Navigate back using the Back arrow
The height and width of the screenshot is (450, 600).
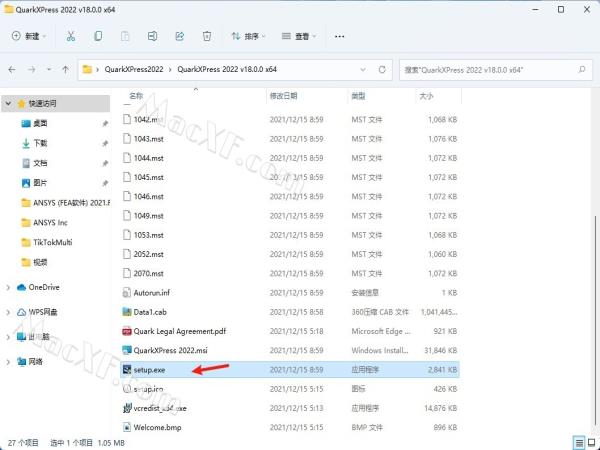coord(13,70)
